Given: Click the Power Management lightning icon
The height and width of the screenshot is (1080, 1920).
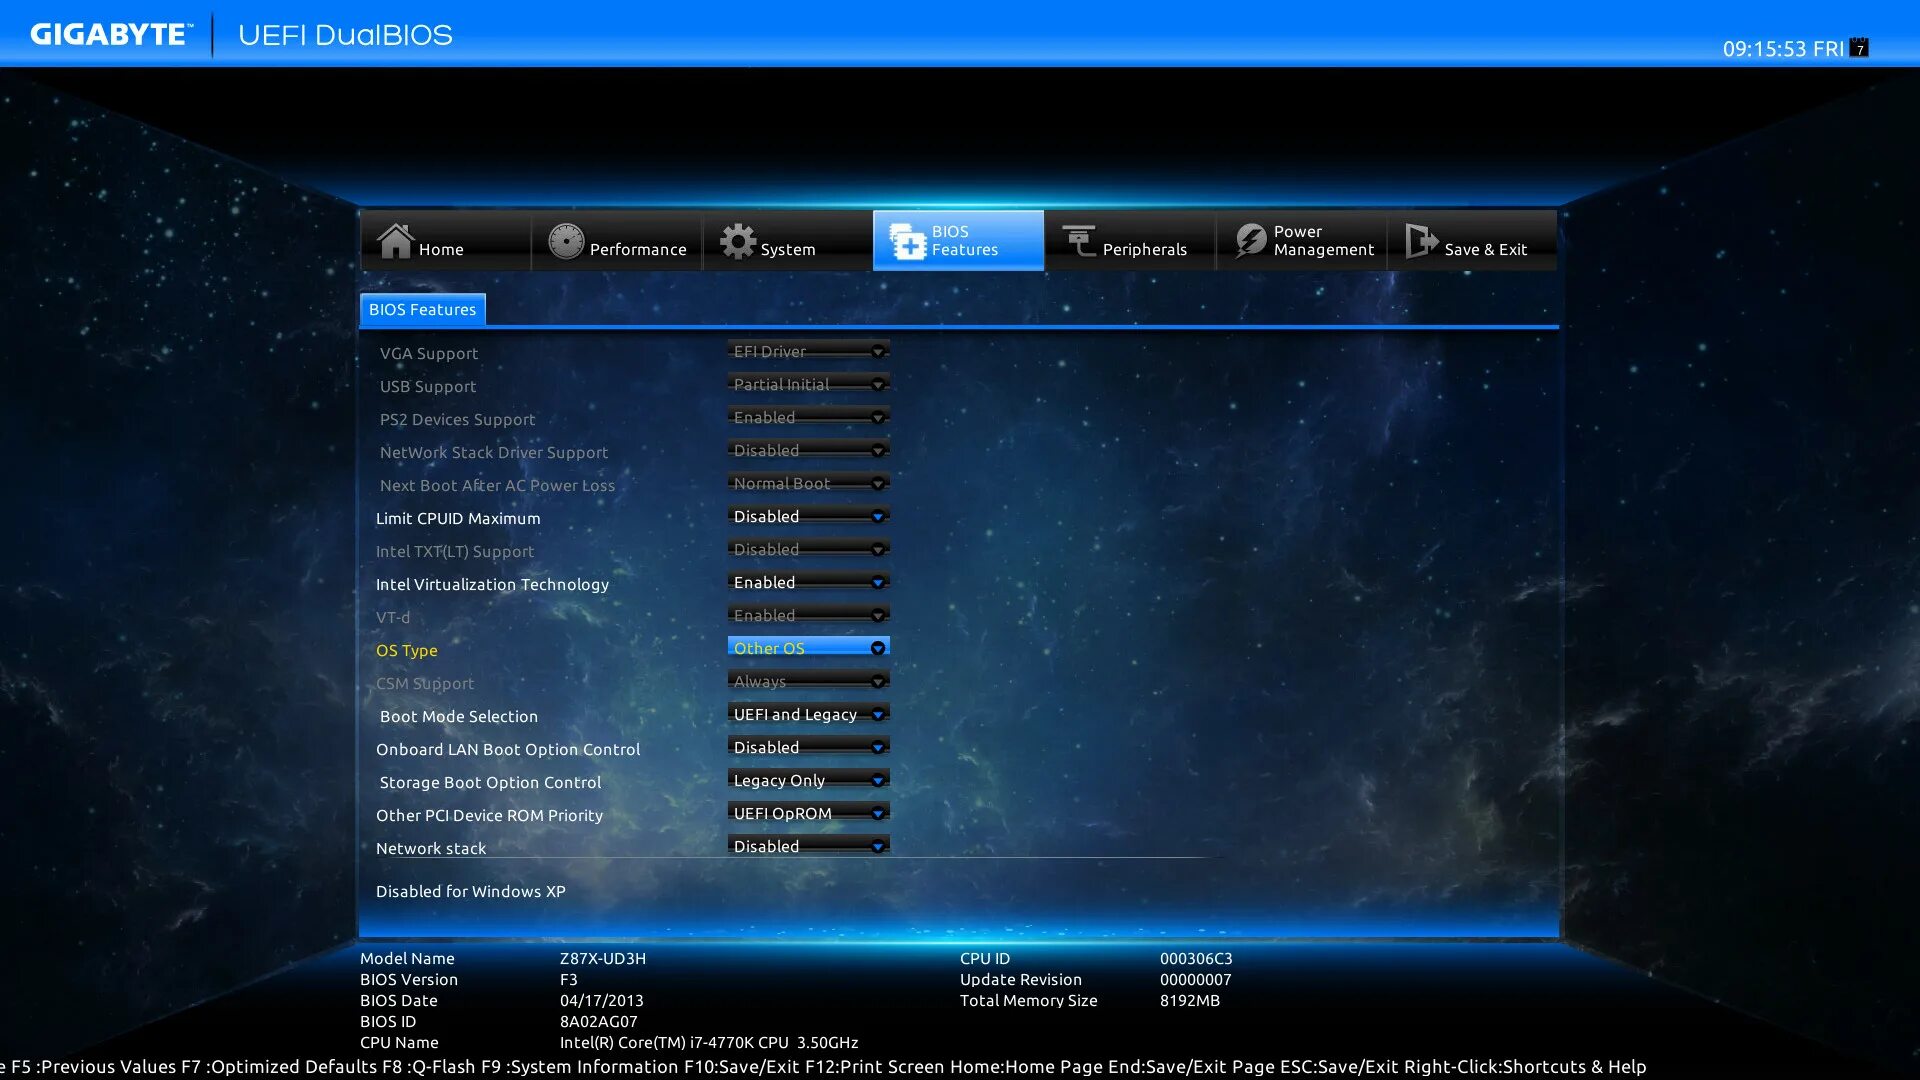Looking at the screenshot, I should tap(1250, 241).
